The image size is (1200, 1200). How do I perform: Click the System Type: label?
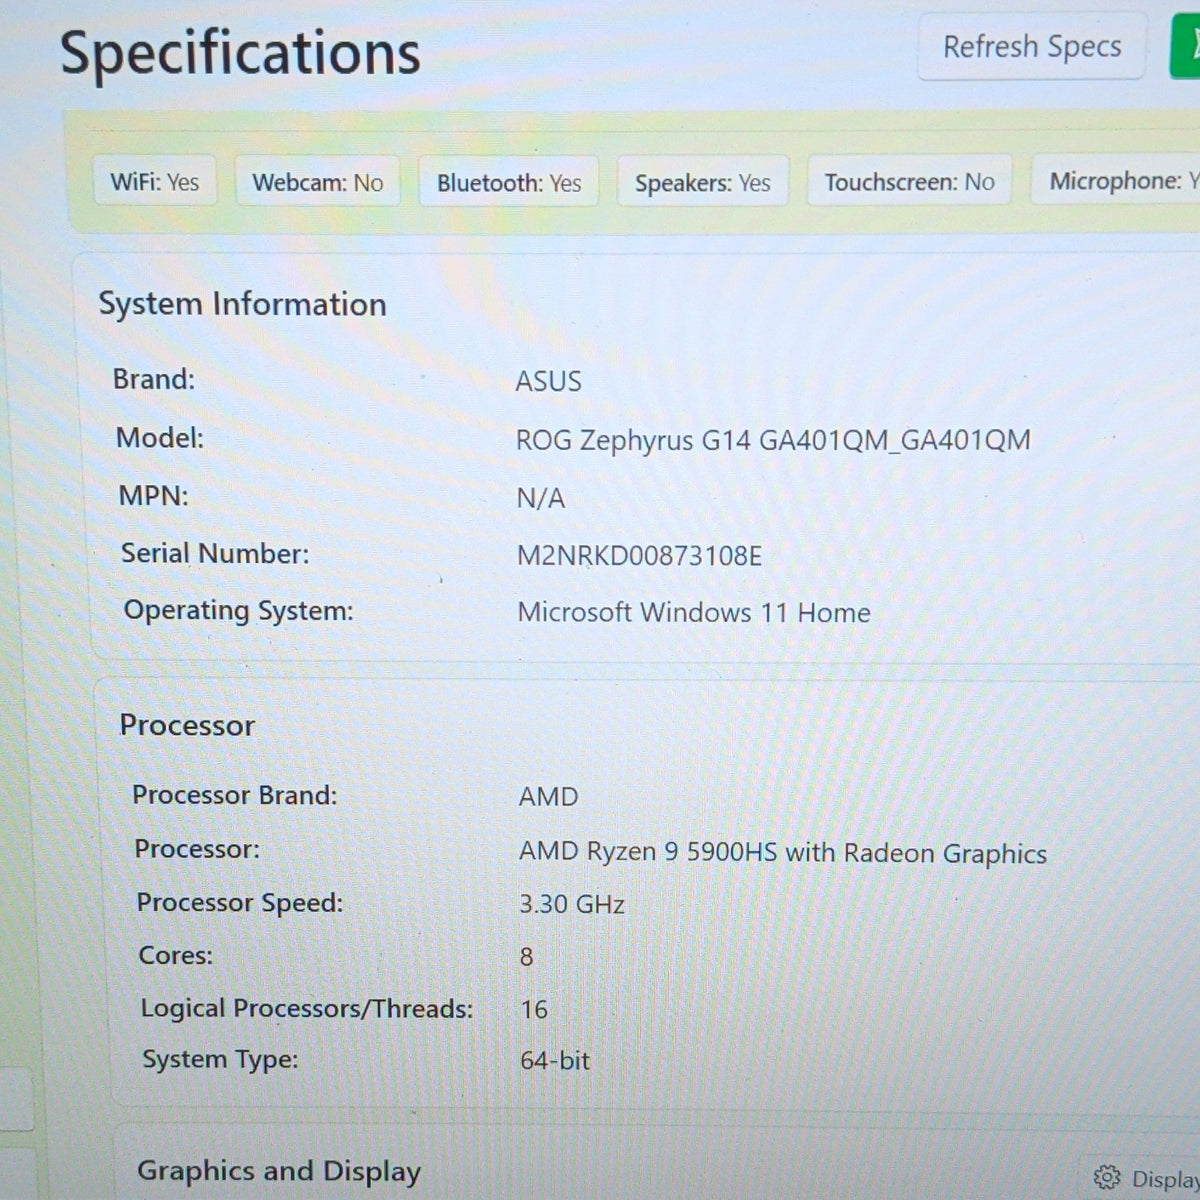(x=220, y=1059)
